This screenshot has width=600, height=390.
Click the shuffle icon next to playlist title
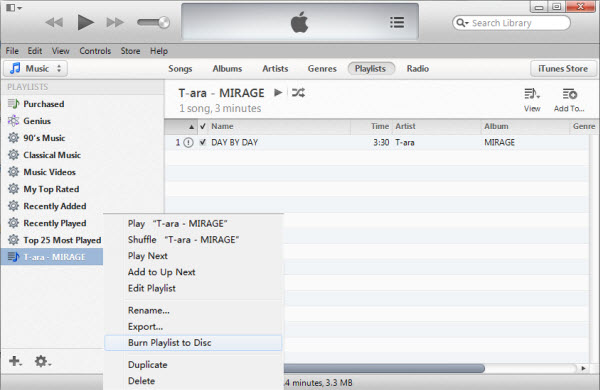[x=298, y=93]
